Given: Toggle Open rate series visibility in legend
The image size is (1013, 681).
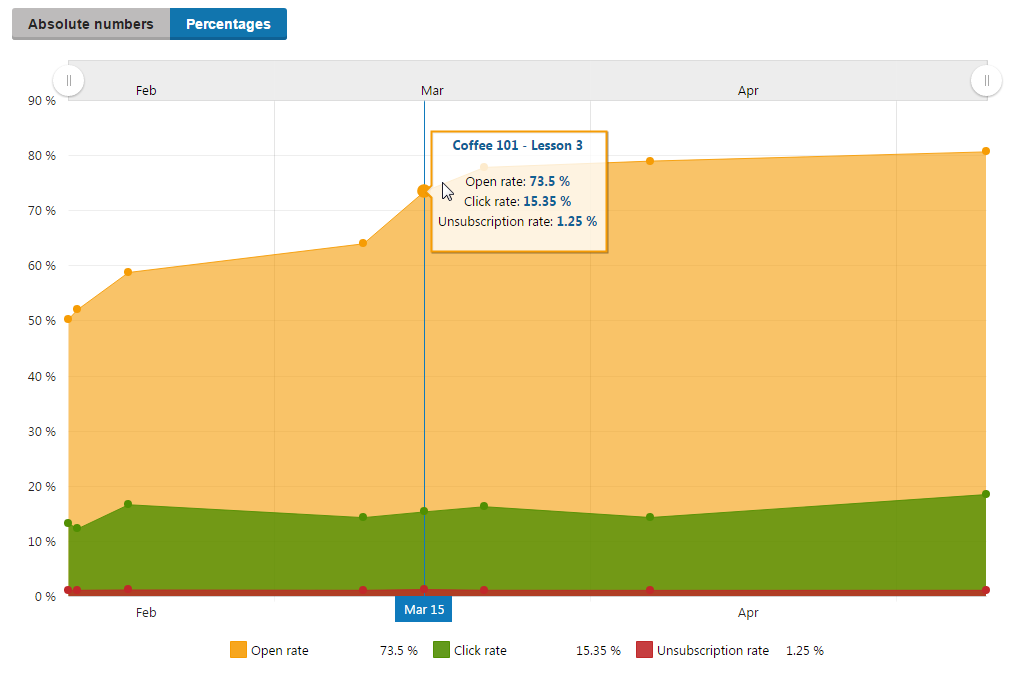Looking at the screenshot, I should 281,650.
